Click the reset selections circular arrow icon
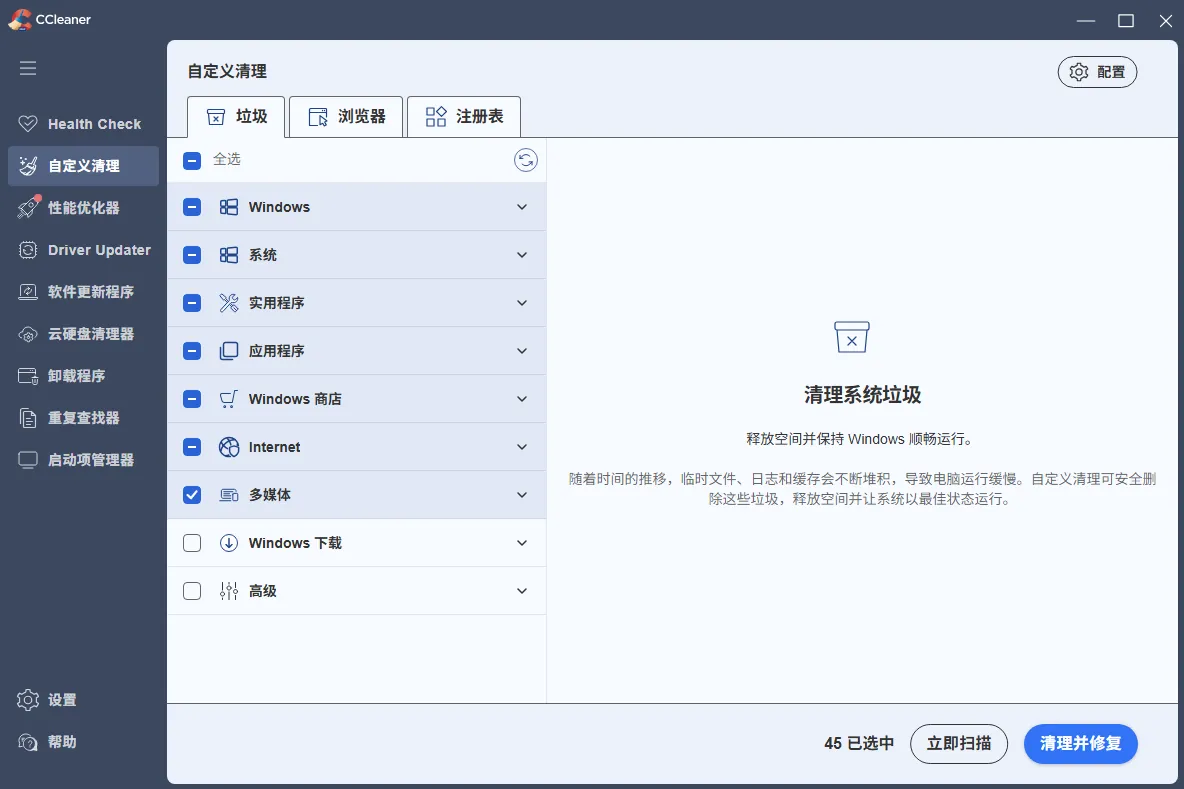Image resolution: width=1184 pixels, height=789 pixels. pyautogui.click(x=526, y=160)
